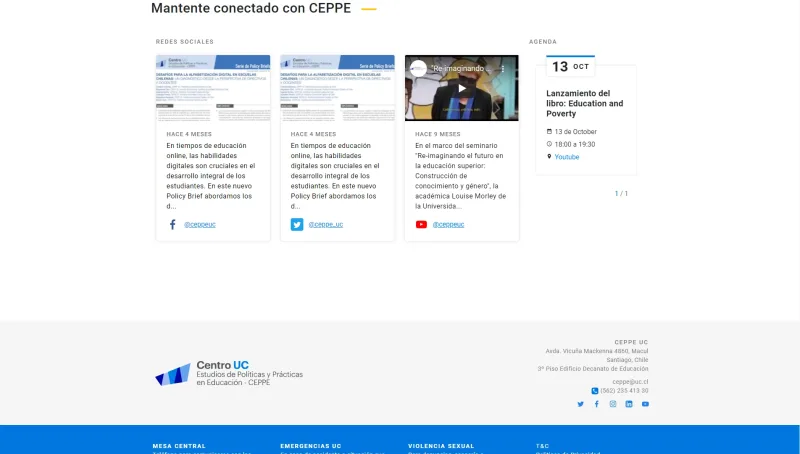Click the "EMERGENCIAS UC" footer heading
This screenshot has height=454, width=800.
311,446
